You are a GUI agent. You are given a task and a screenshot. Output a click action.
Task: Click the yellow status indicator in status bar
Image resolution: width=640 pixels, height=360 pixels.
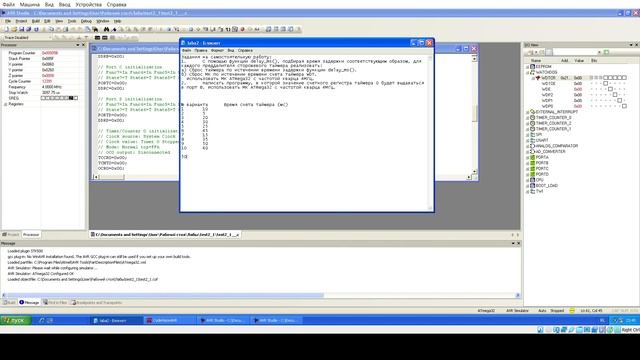tap(572, 311)
